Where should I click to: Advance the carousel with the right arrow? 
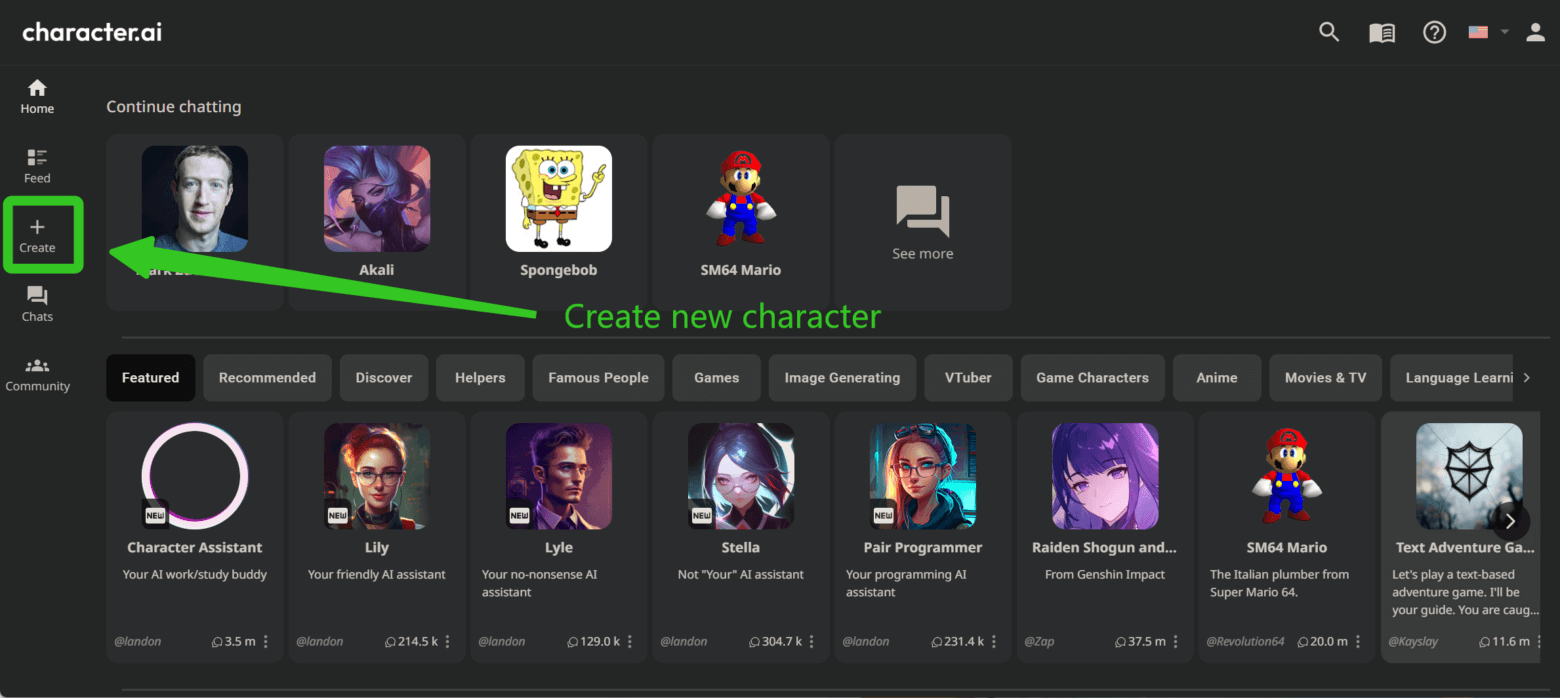click(x=1510, y=521)
